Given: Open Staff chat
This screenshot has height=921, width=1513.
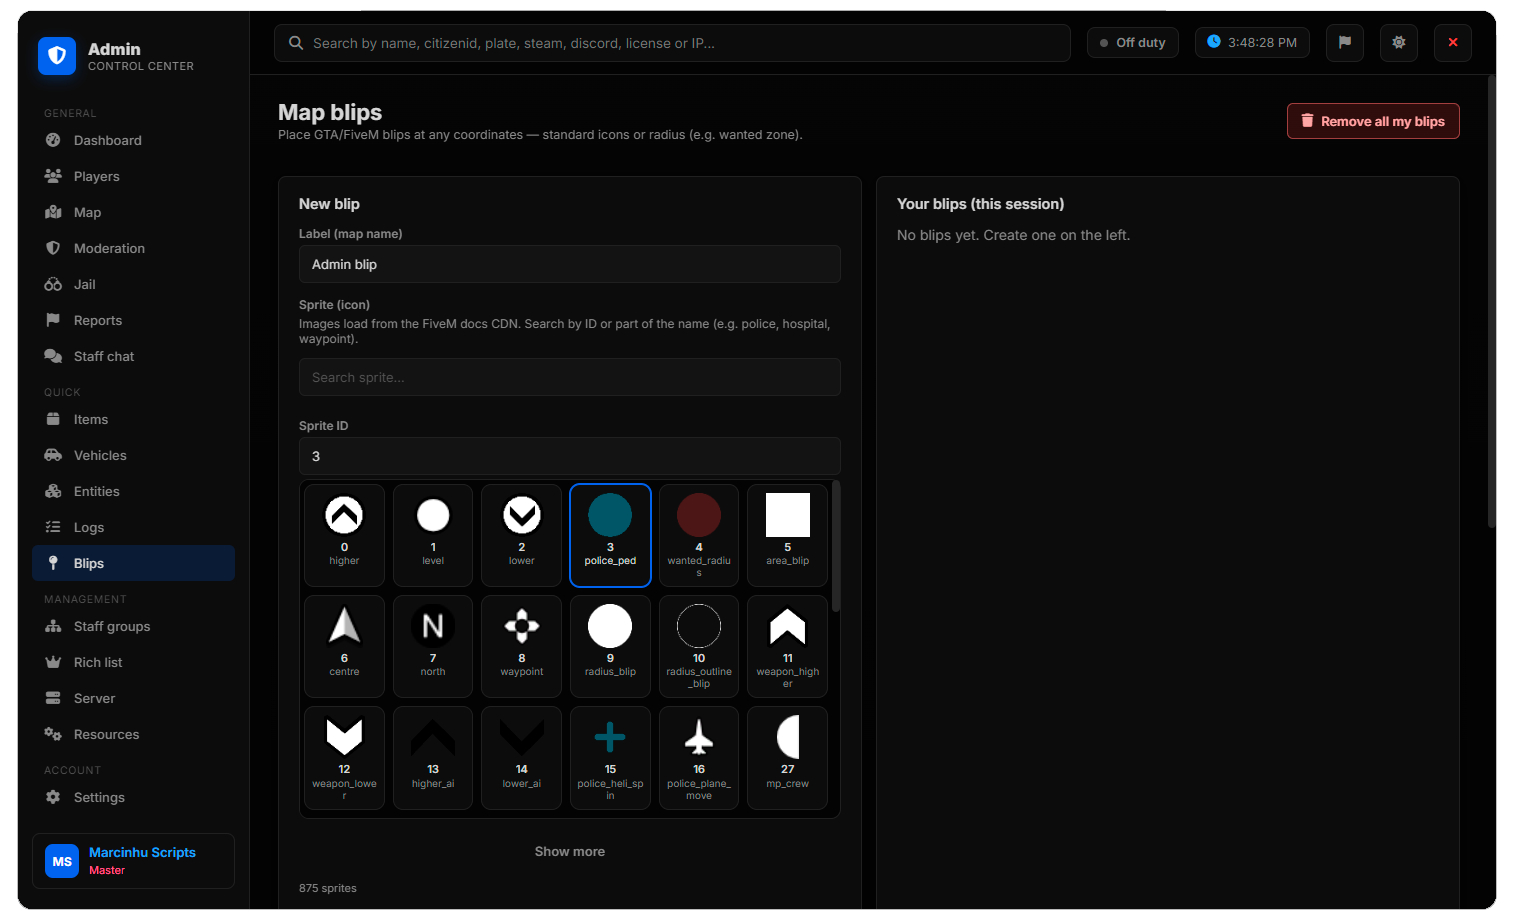Looking at the screenshot, I should tap(134, 356).
